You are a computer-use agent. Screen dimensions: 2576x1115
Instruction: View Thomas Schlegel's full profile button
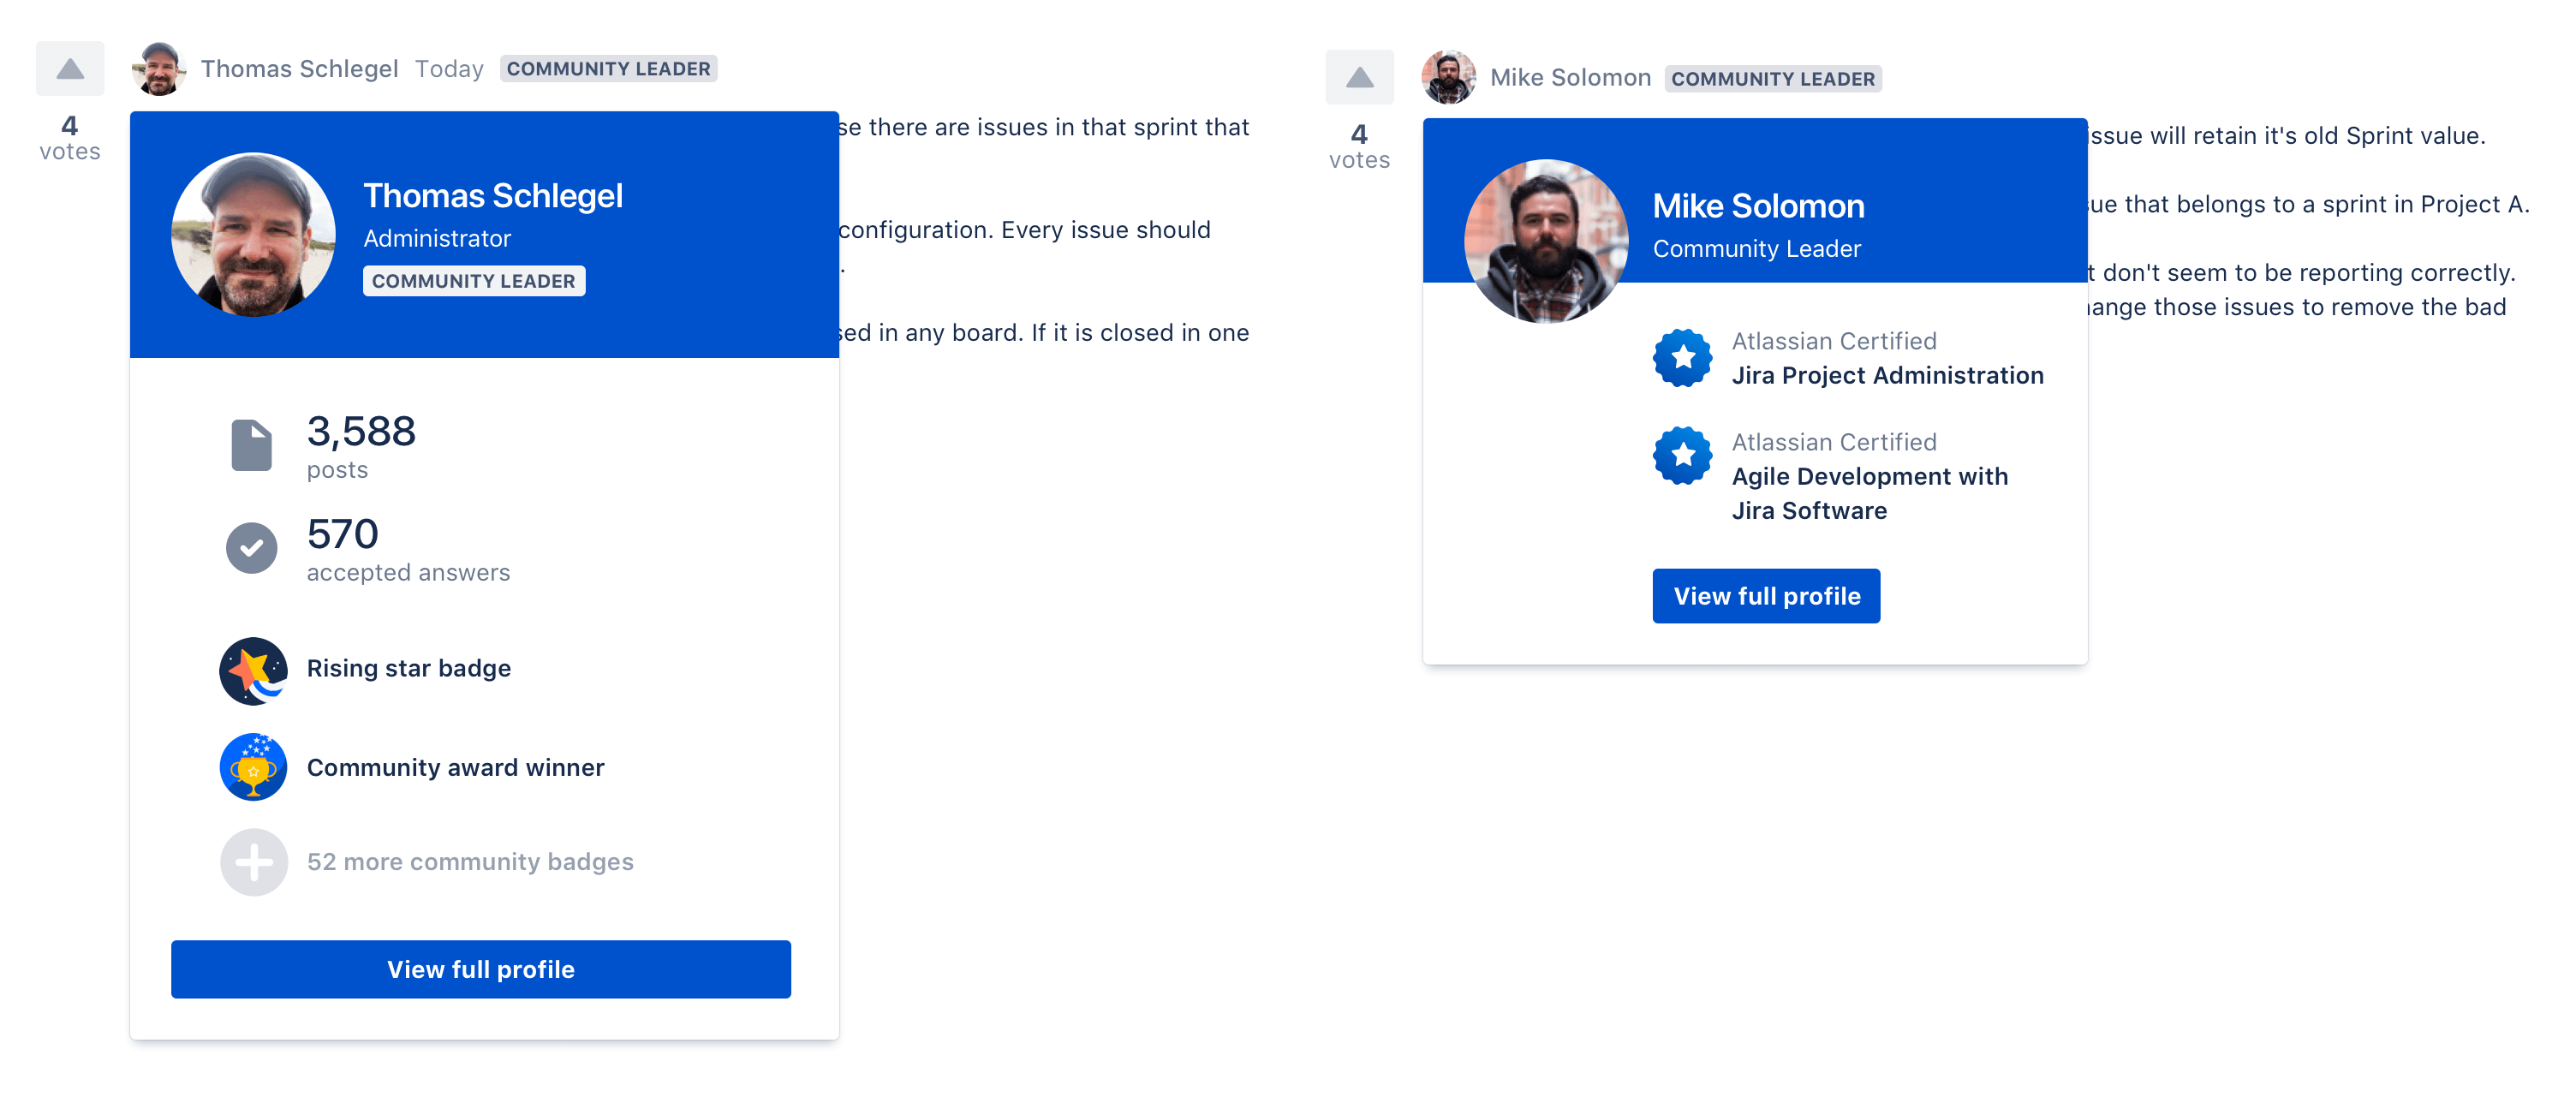pos(481,969)
